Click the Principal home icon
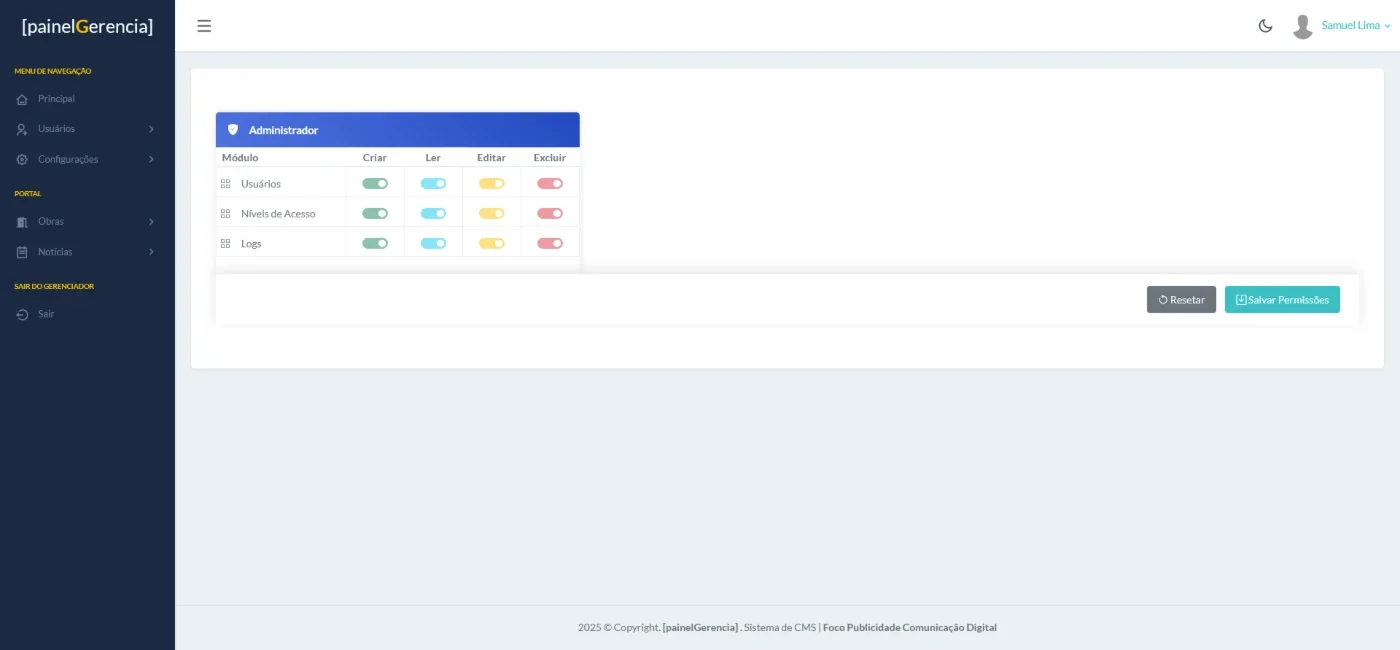The image size is (1400, 650). tap(22, 99)
